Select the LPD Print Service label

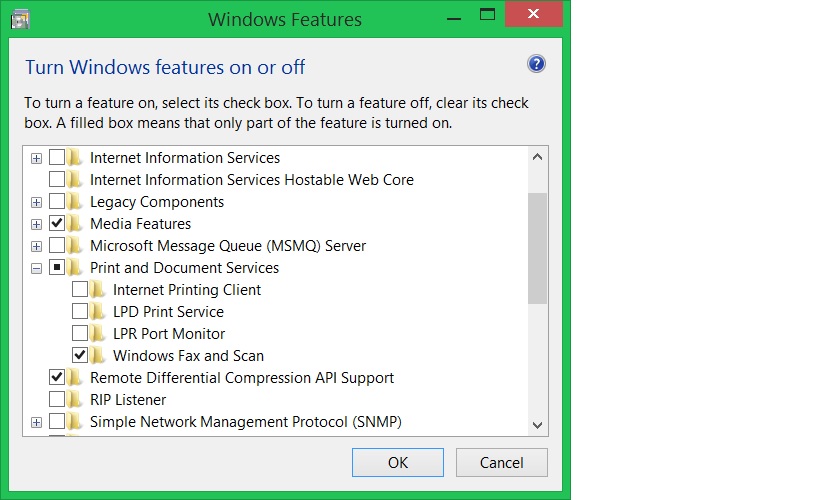168,312
